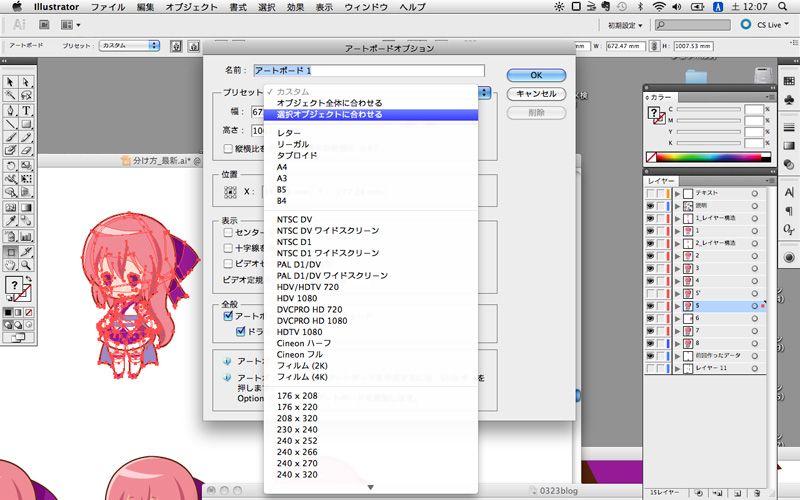Viewport: 800px width, 500px height.
Task: Select the Lasso tool
Action: tap(26, 95)
